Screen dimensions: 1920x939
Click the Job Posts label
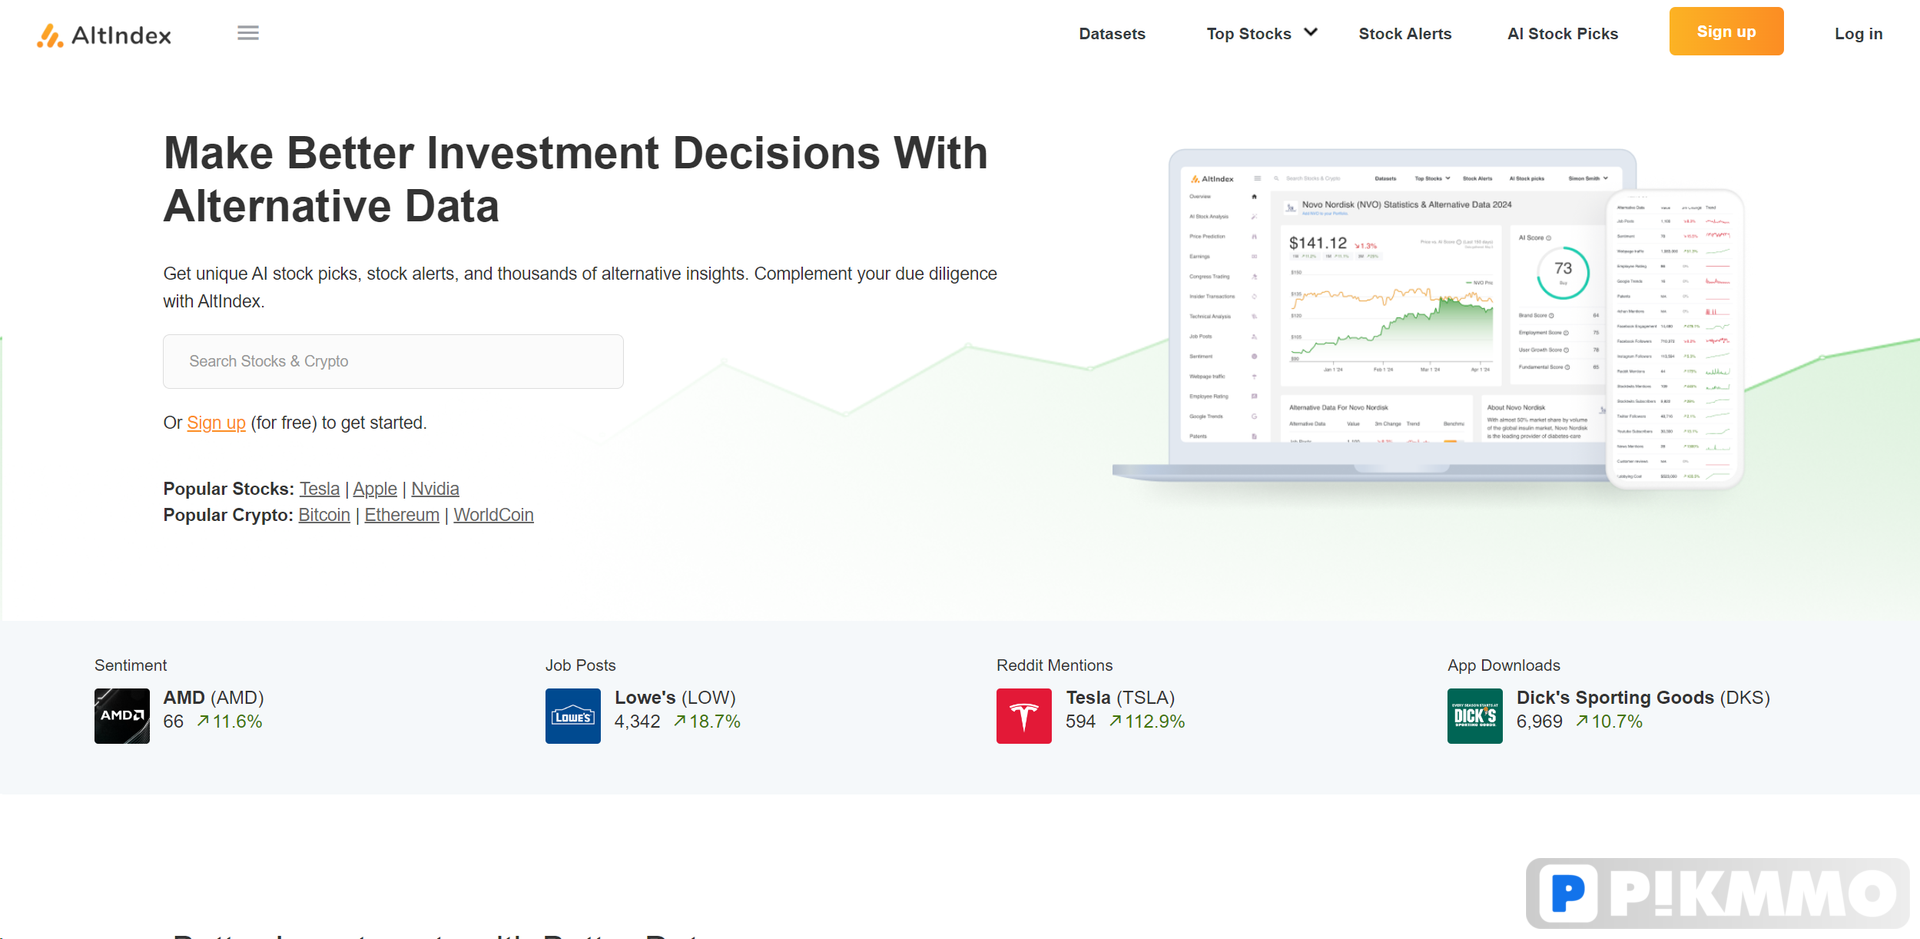pyautogui.click(x=580, y=665)
